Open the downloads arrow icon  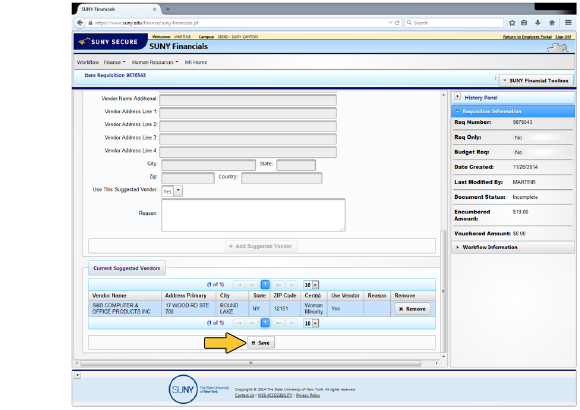(x=538, y=23)
